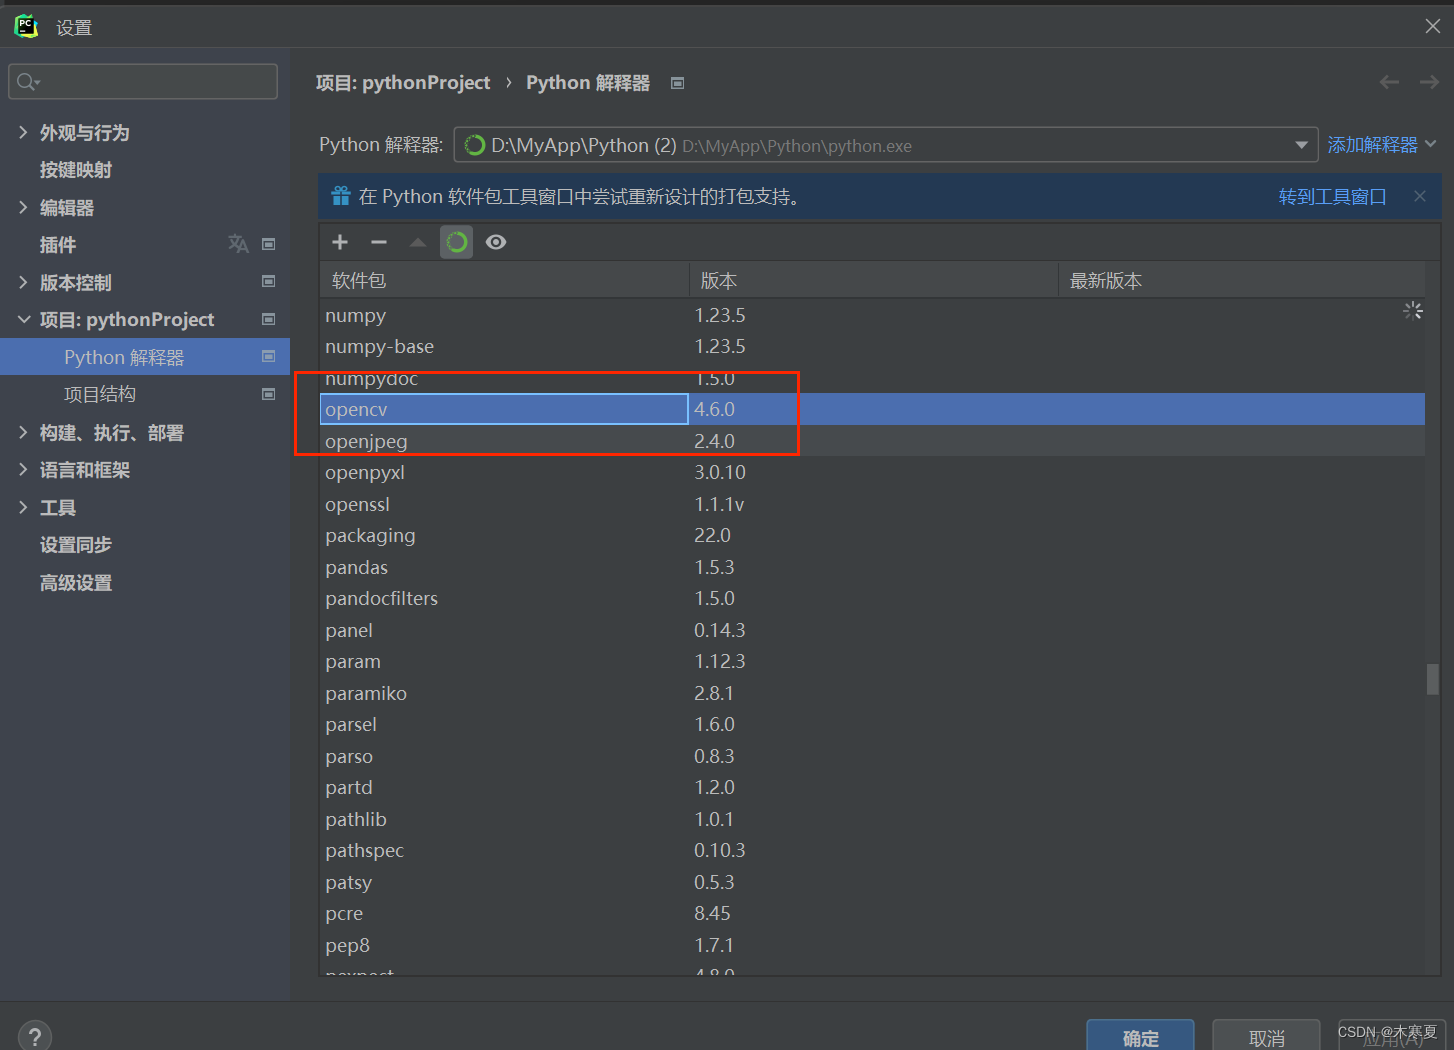Click the PyCharm logo in title bar

pos(26,27)
